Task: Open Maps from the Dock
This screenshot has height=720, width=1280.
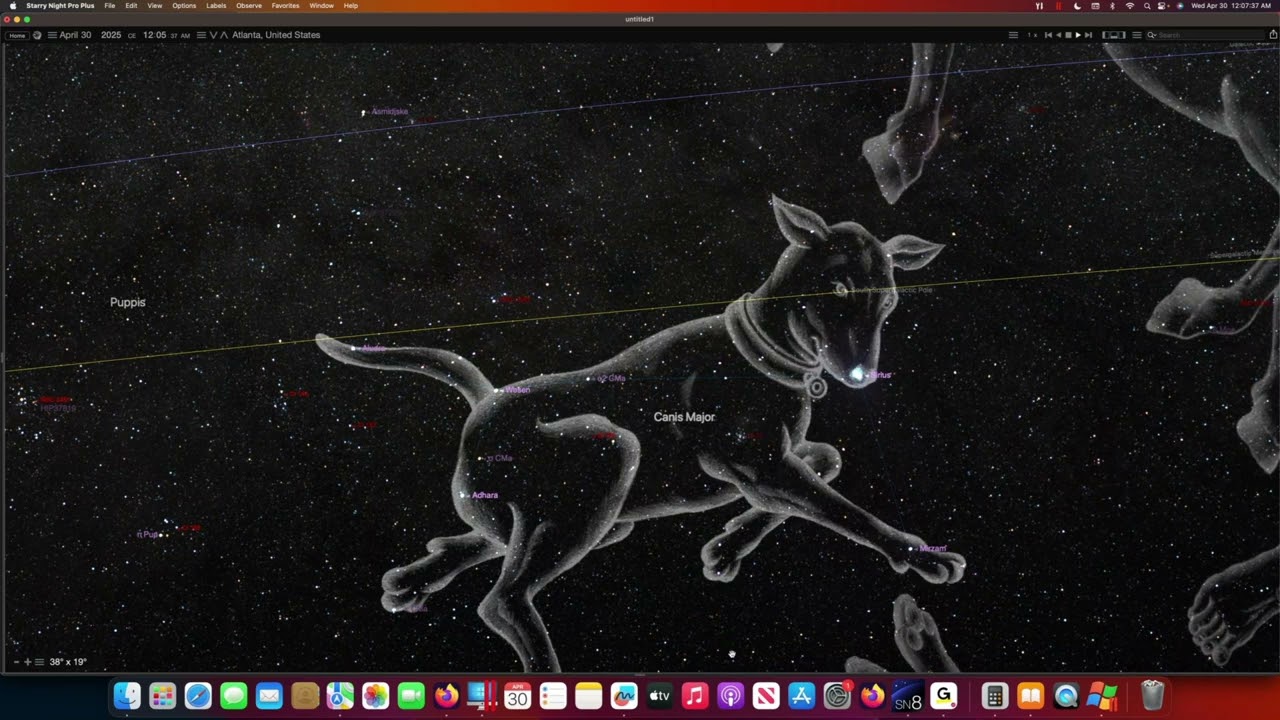Action: point(340,695)
